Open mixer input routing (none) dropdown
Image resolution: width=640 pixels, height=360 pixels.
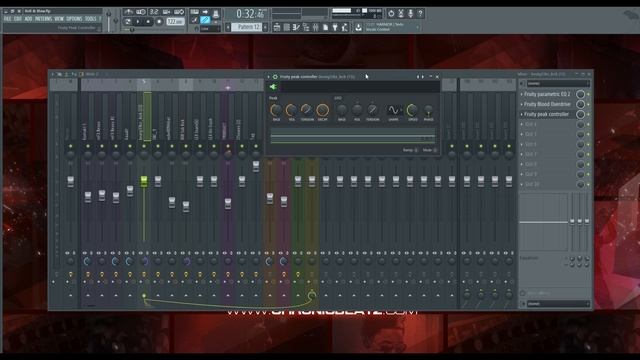[558, 83]
